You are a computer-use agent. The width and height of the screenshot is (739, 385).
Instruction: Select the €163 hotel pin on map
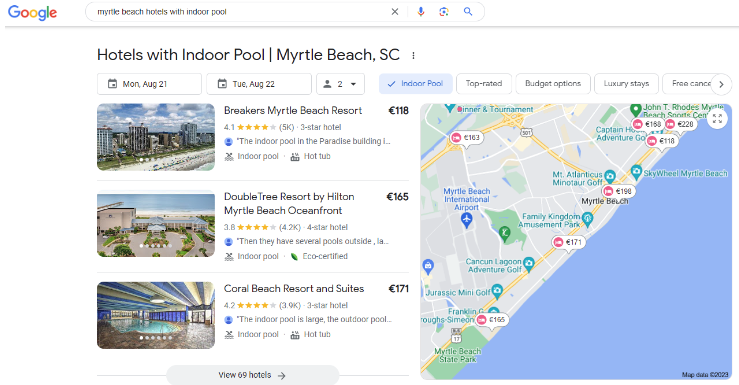tap(466, 138)
